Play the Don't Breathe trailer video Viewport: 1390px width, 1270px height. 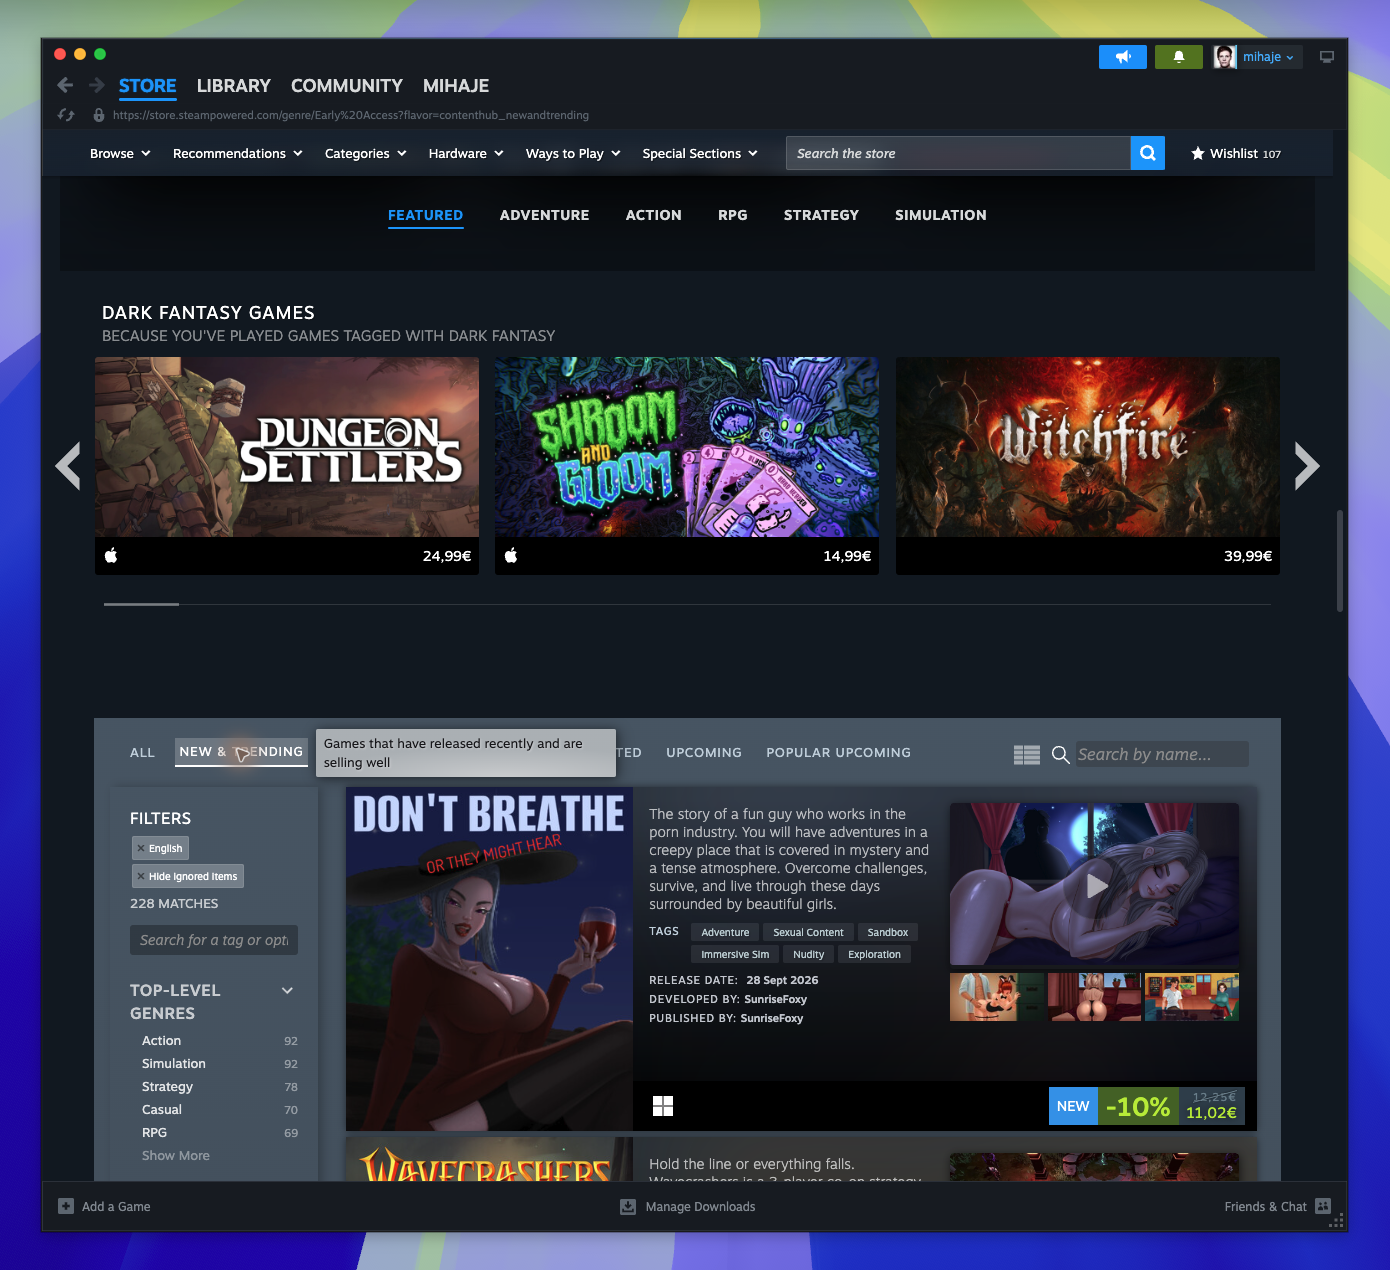point(1097,885)
